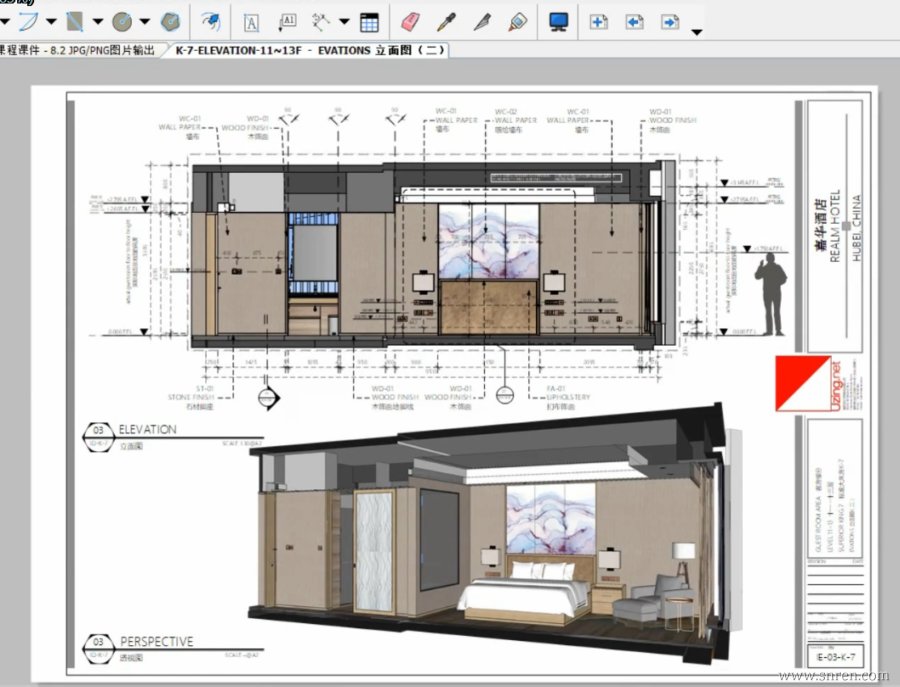Go to the previous page
Screen dimensions: 900x687
[x=634, y=22]
